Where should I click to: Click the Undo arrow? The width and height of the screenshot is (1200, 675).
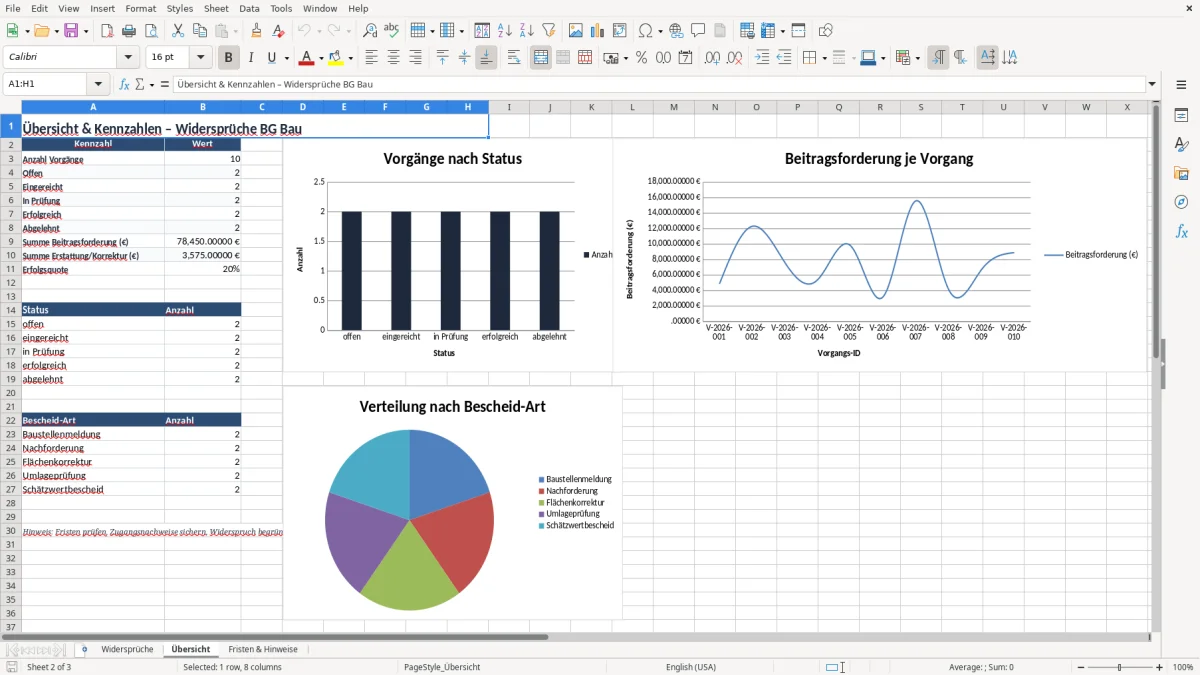[304, 31]
